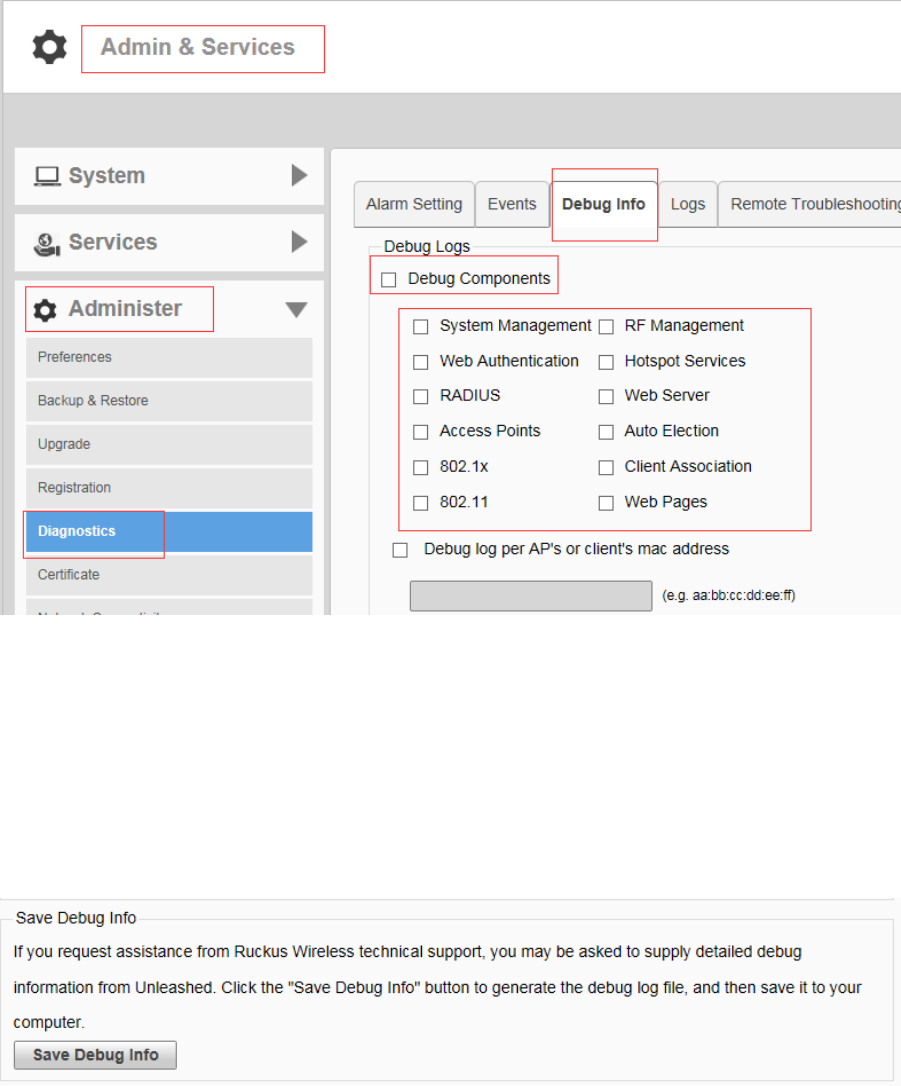
Task: Expand the Services menu arrow
Action: pos(299,242)
